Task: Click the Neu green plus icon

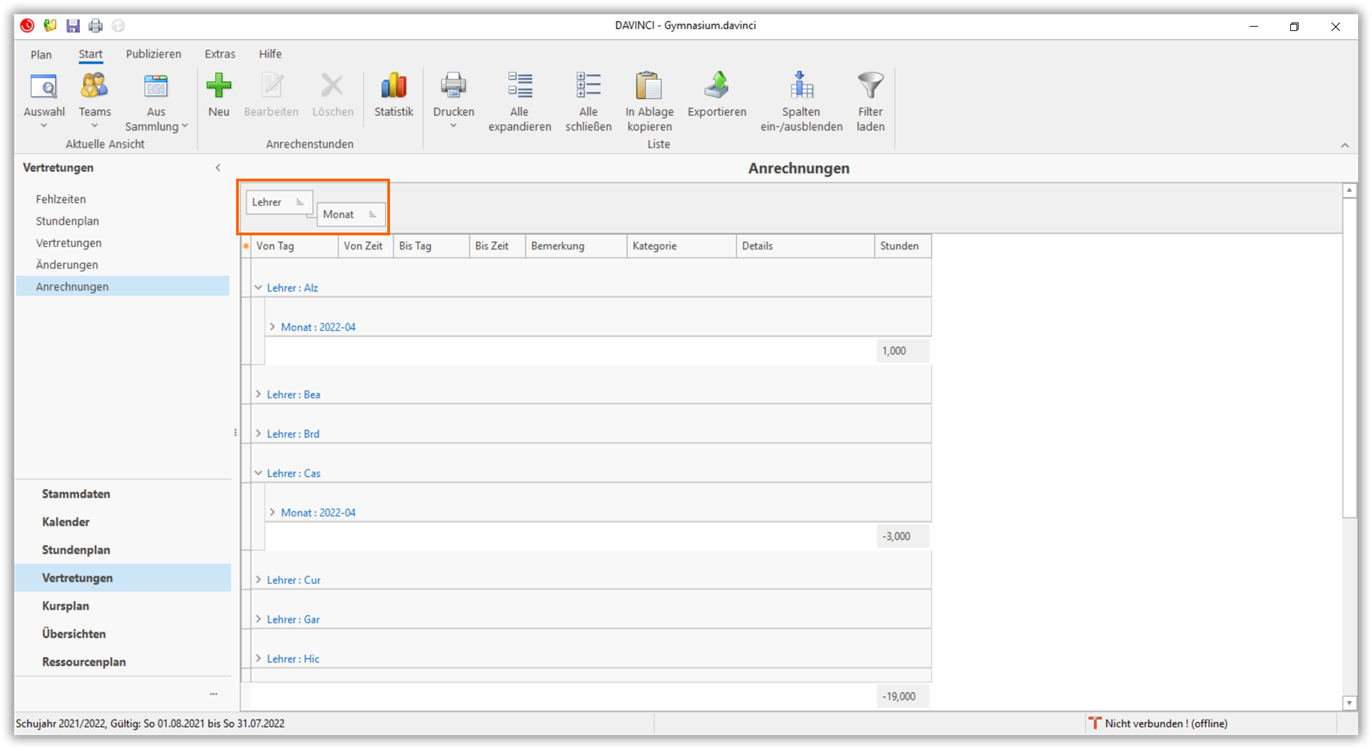Action: pyautogui.click(x=218, y=87)
